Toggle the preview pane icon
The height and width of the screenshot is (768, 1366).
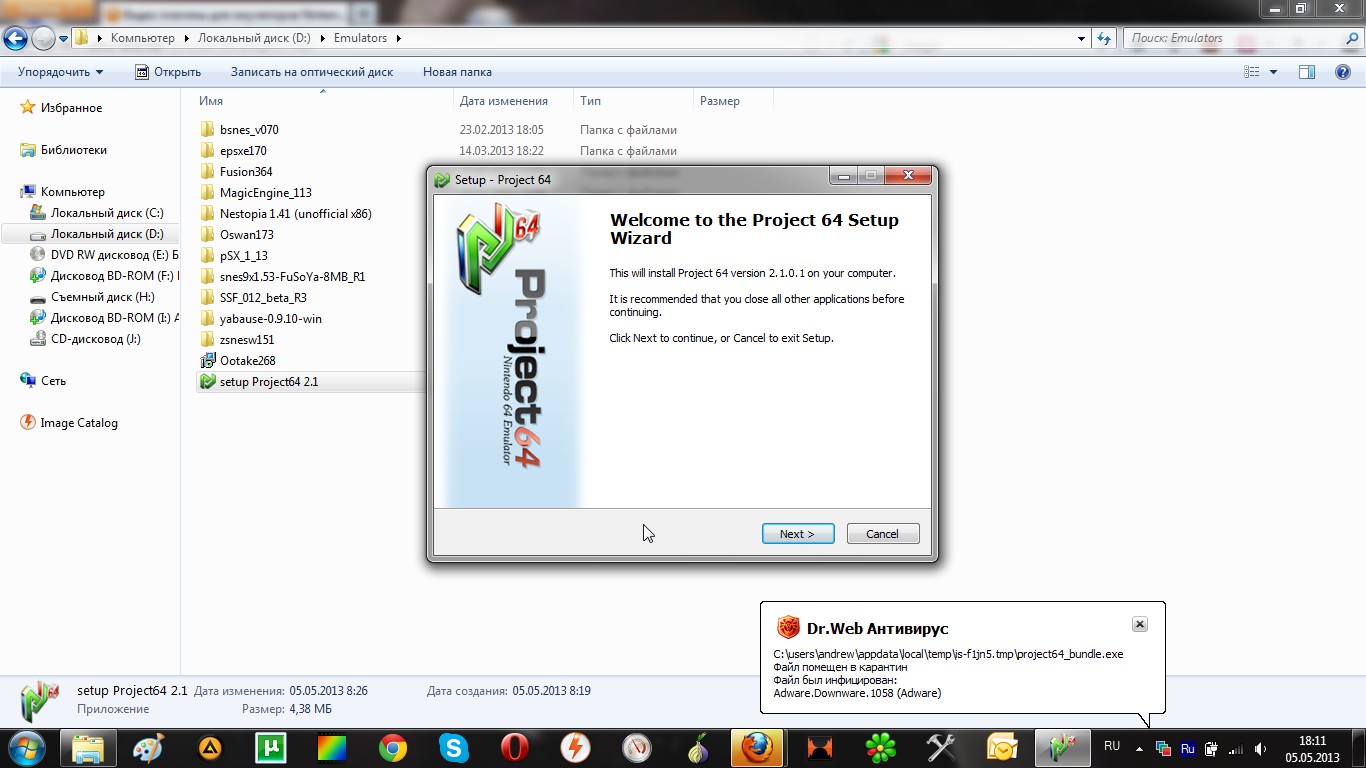point(1306,72)
